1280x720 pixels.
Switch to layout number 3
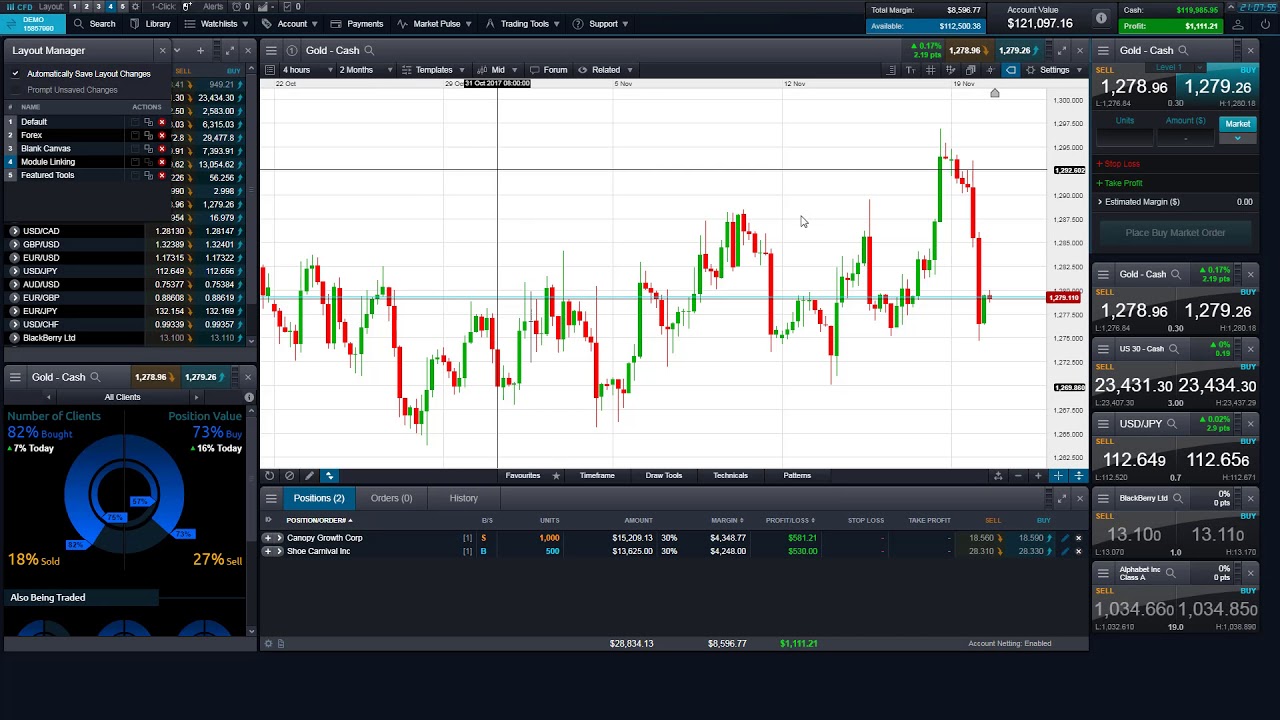tap(98, 7)
